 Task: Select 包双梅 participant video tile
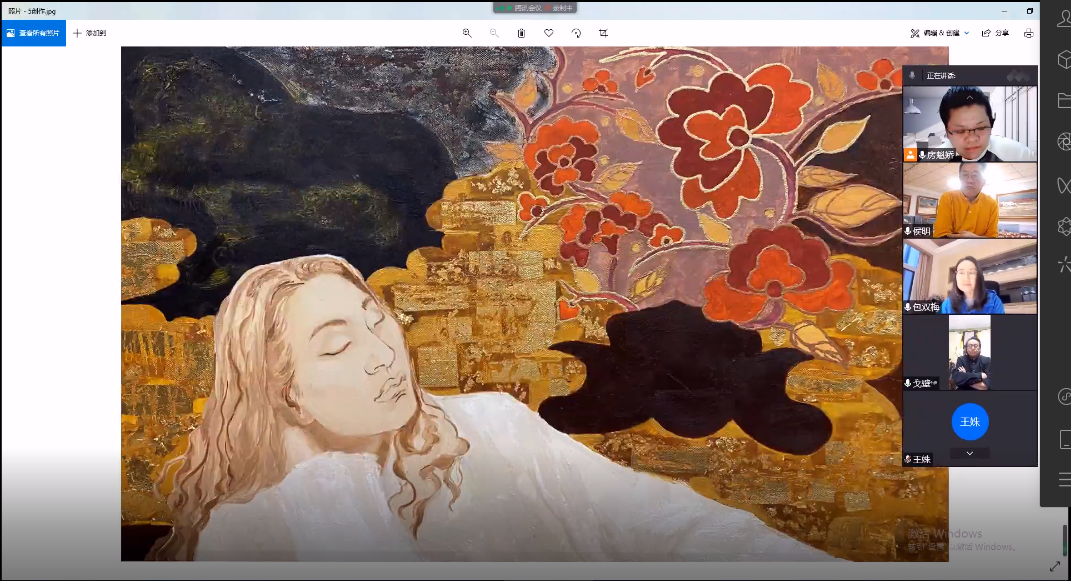point(970,277)
